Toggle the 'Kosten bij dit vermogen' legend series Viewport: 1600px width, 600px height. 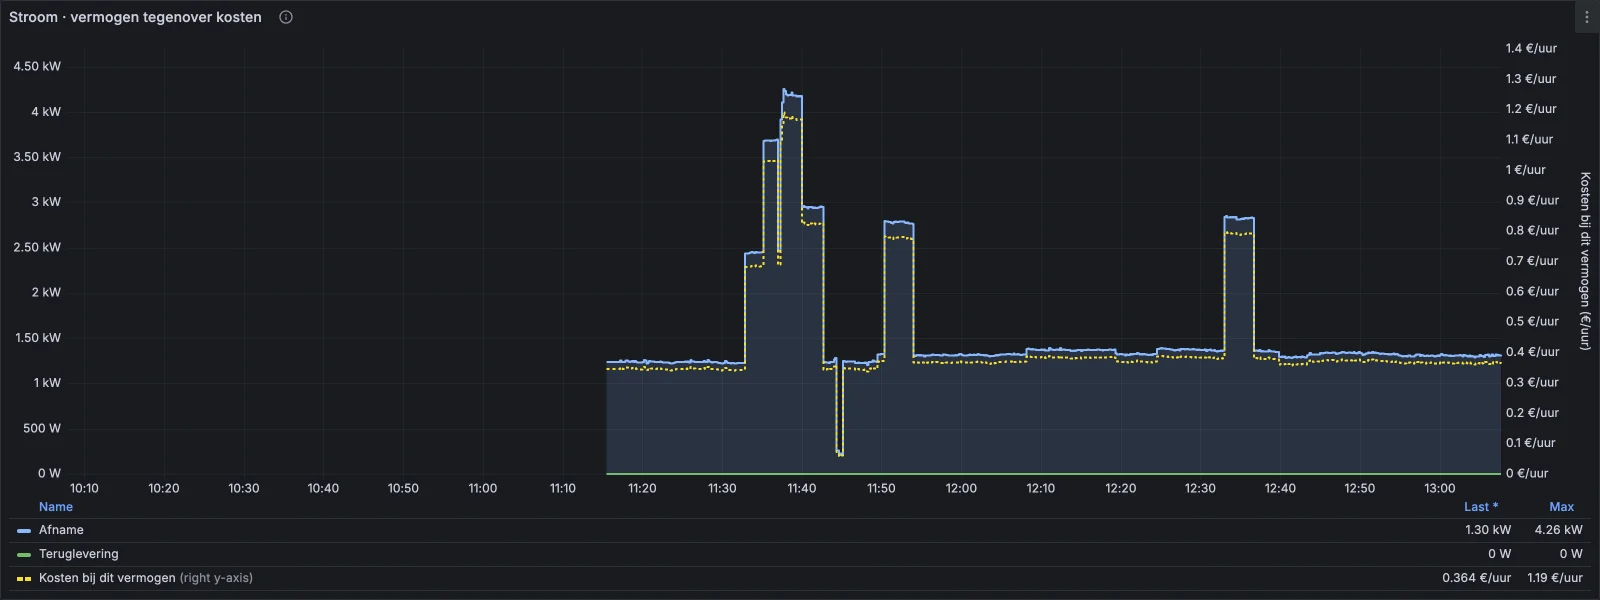pyautogui.click(x=107, y=578)
